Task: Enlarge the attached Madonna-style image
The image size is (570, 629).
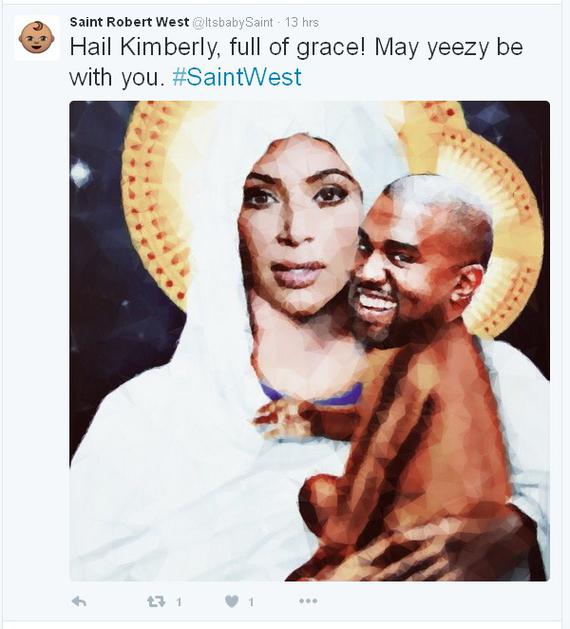Action: (309, 341)
